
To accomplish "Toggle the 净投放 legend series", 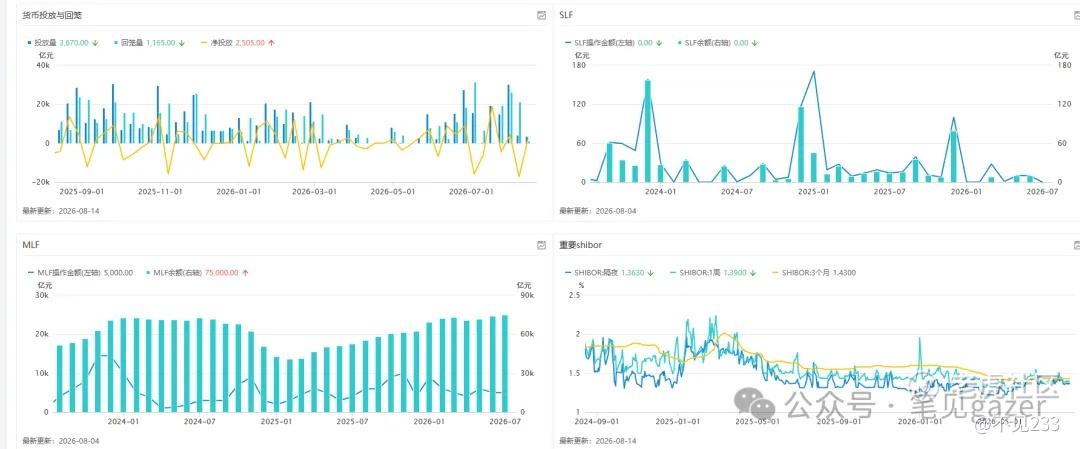I will 215,43.
